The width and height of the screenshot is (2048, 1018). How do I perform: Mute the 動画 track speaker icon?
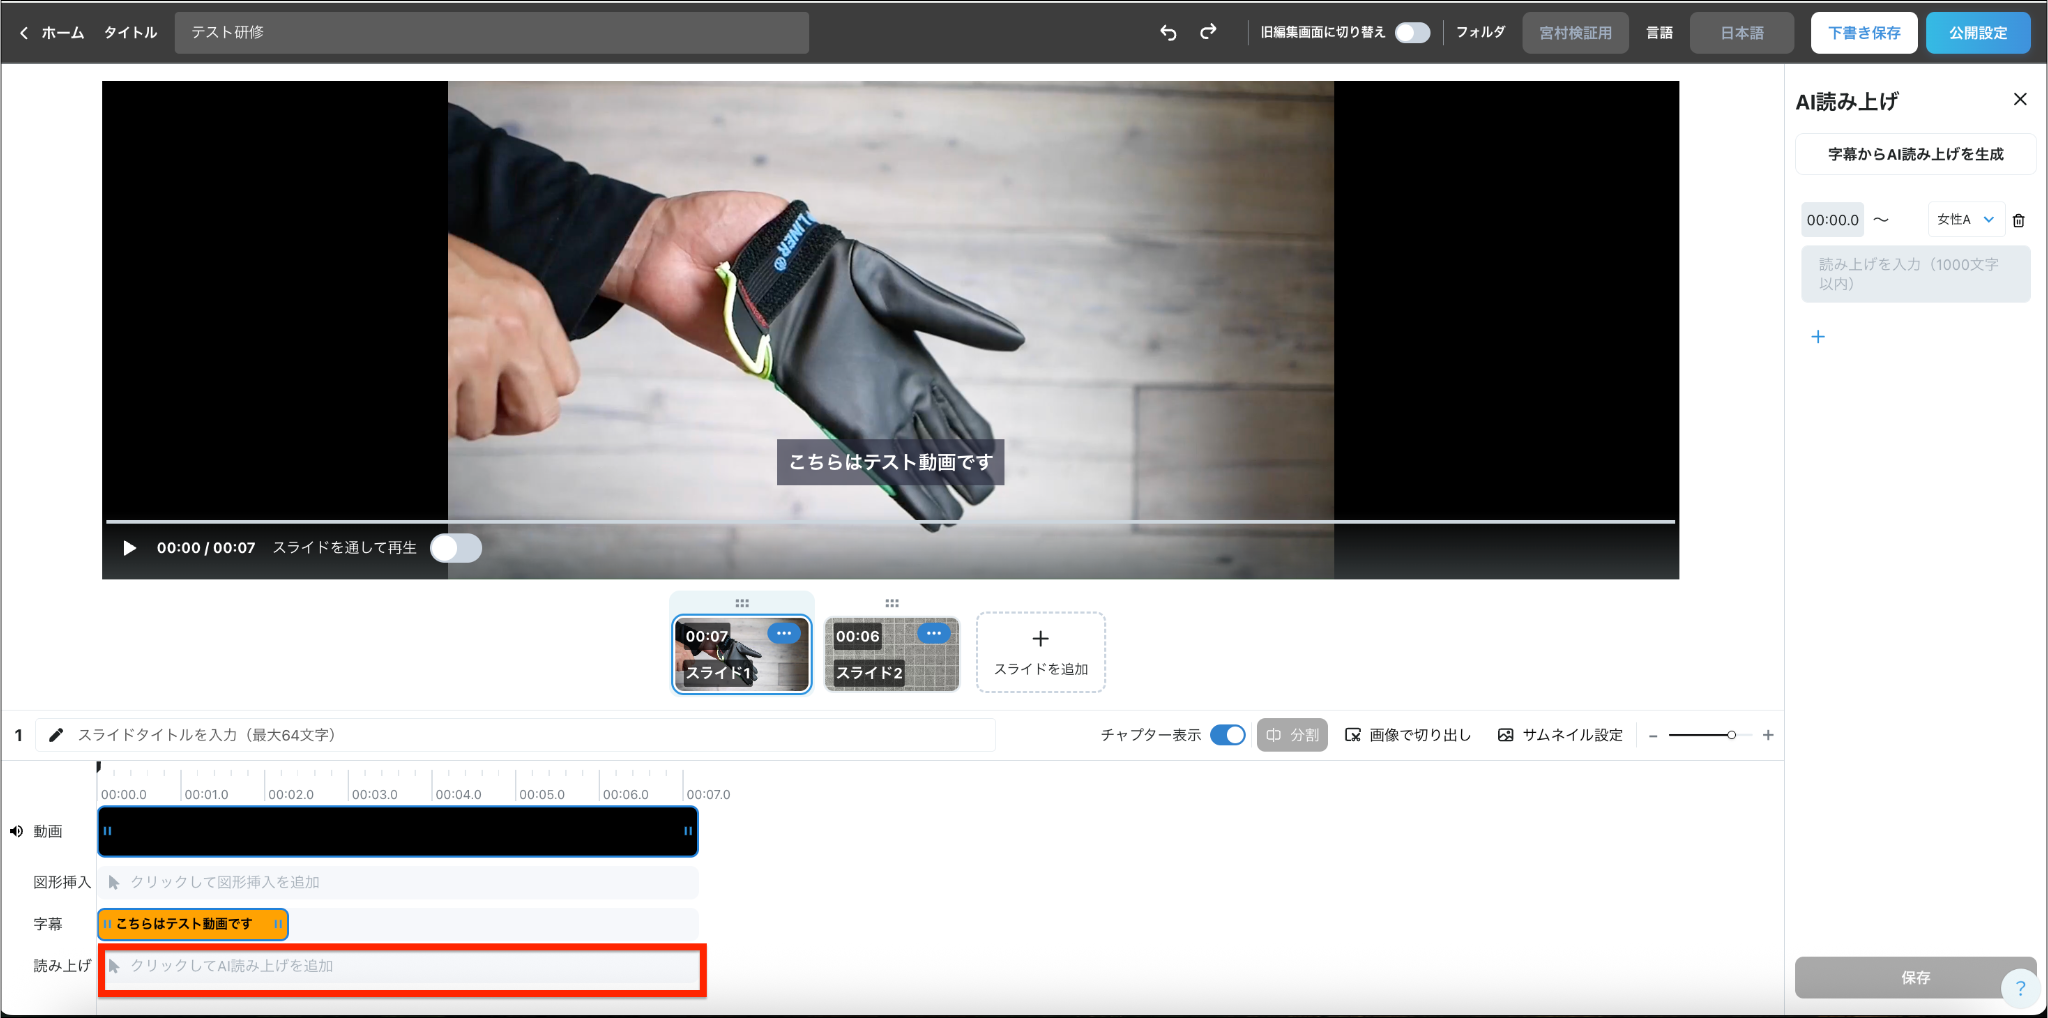tap(16, 831)
